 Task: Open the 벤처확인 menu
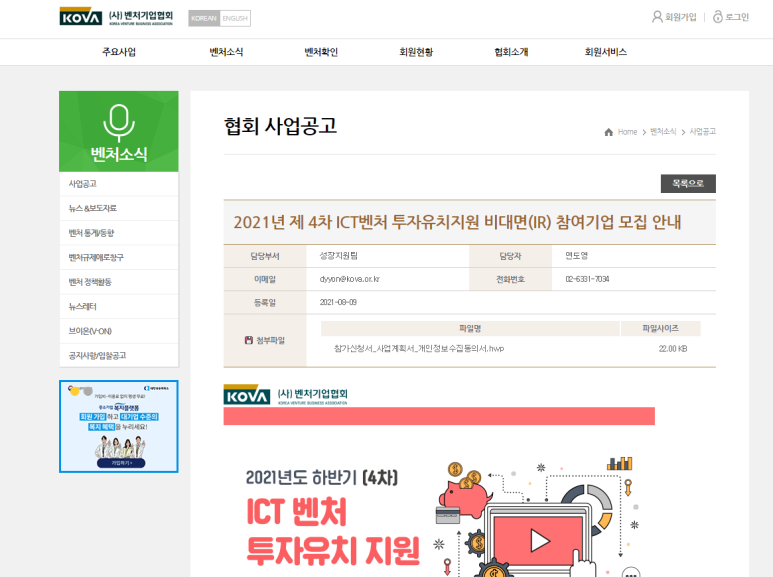(321, 52)
